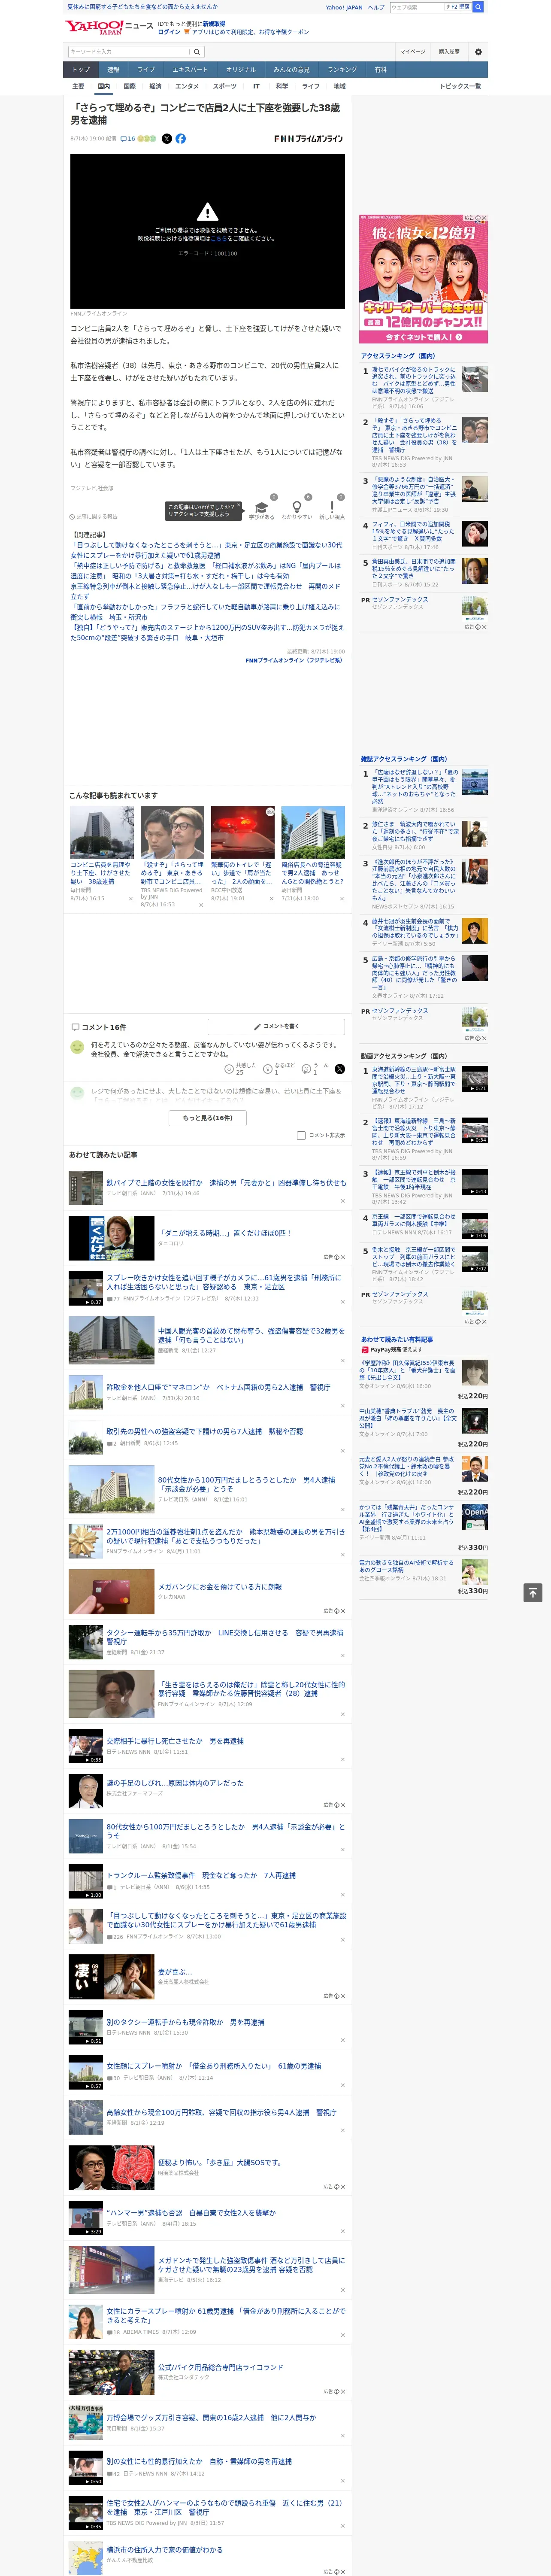The image size is (551, 2576).
Task: Click the keyword search magnifier icon
Action: tap(197, 52)
